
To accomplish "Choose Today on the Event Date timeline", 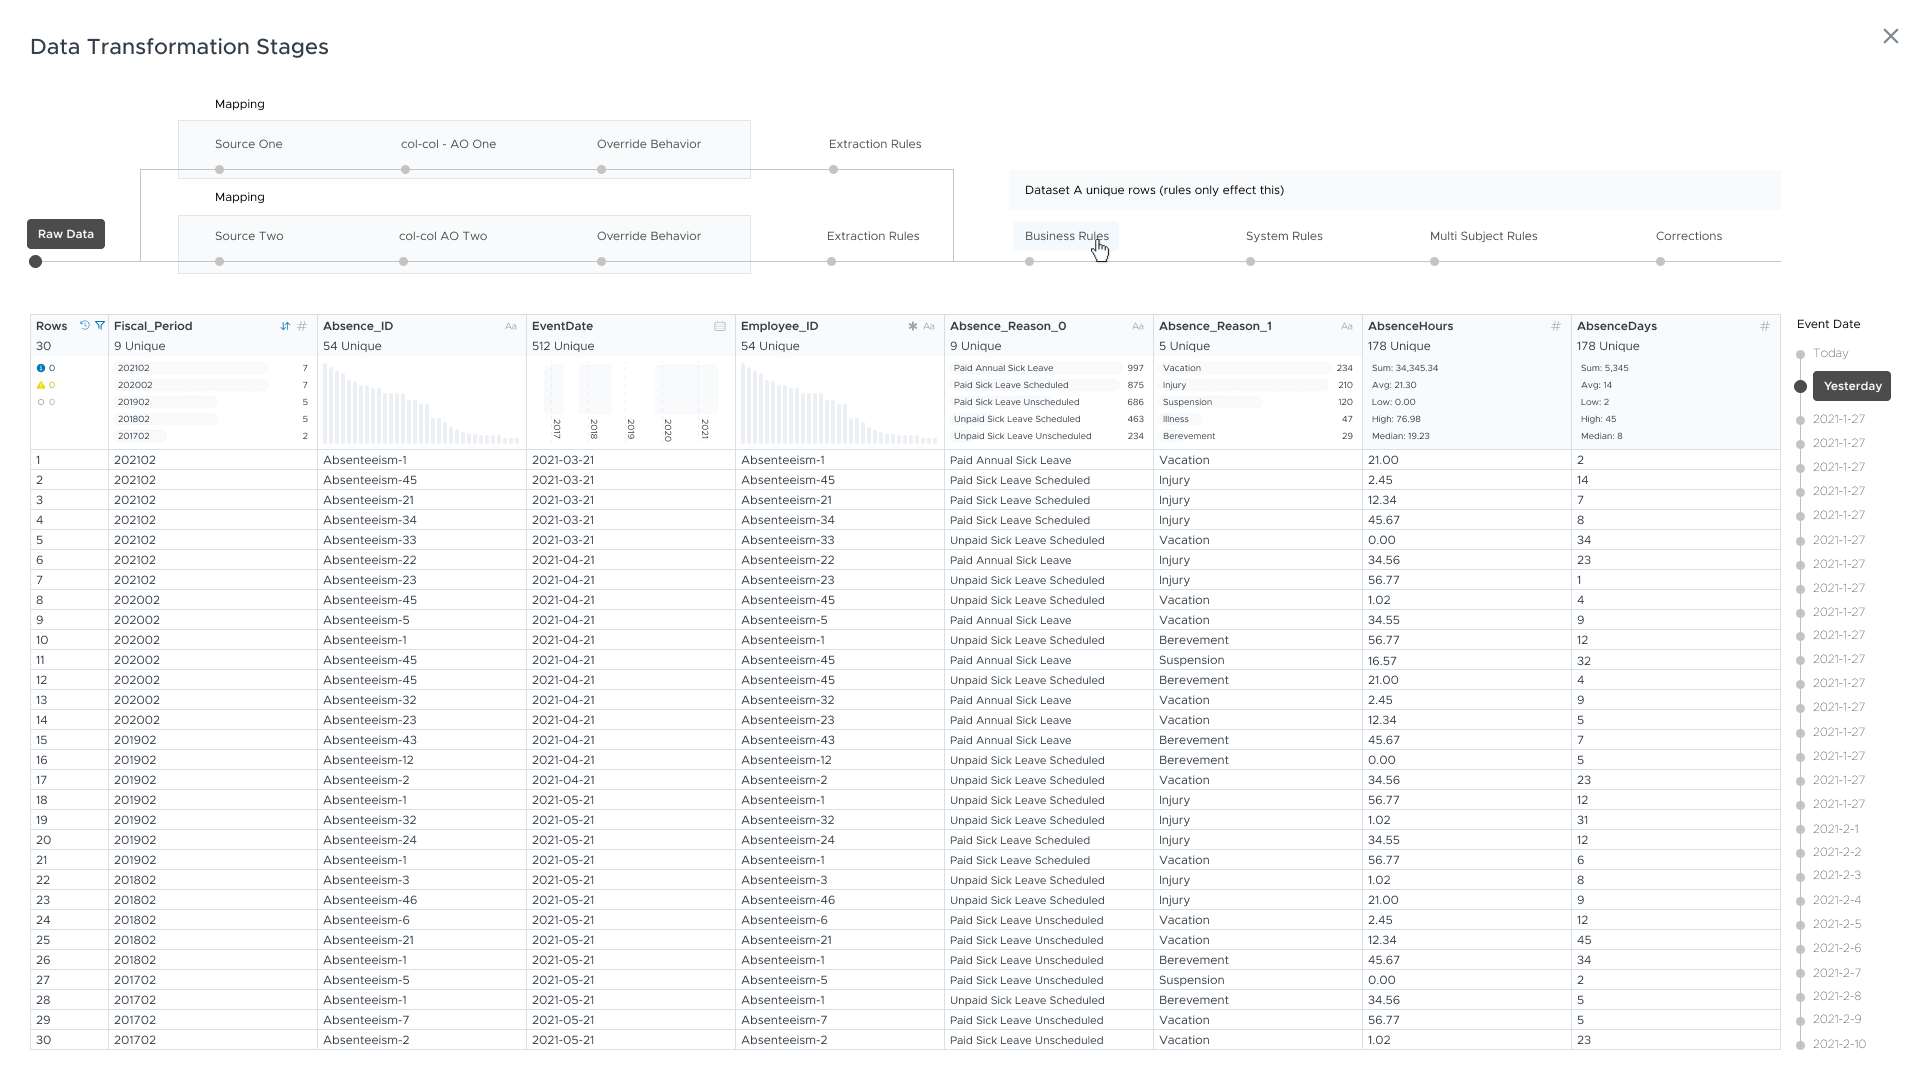I will coord(1830,353).
